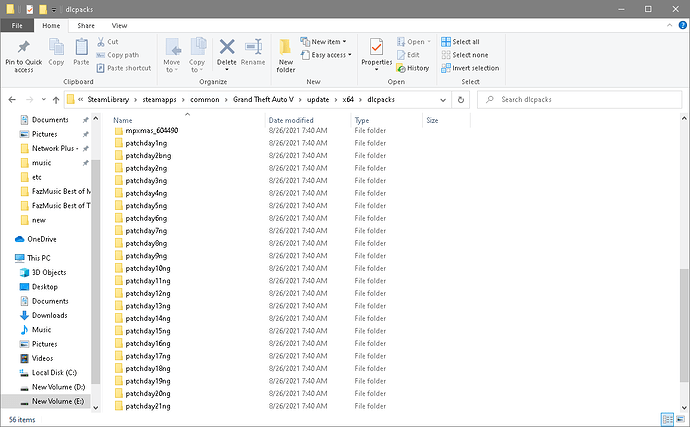690x427 pixels.
Task: Open the New item dropdown
Action: pyautogui.click(x=323, y=42)
